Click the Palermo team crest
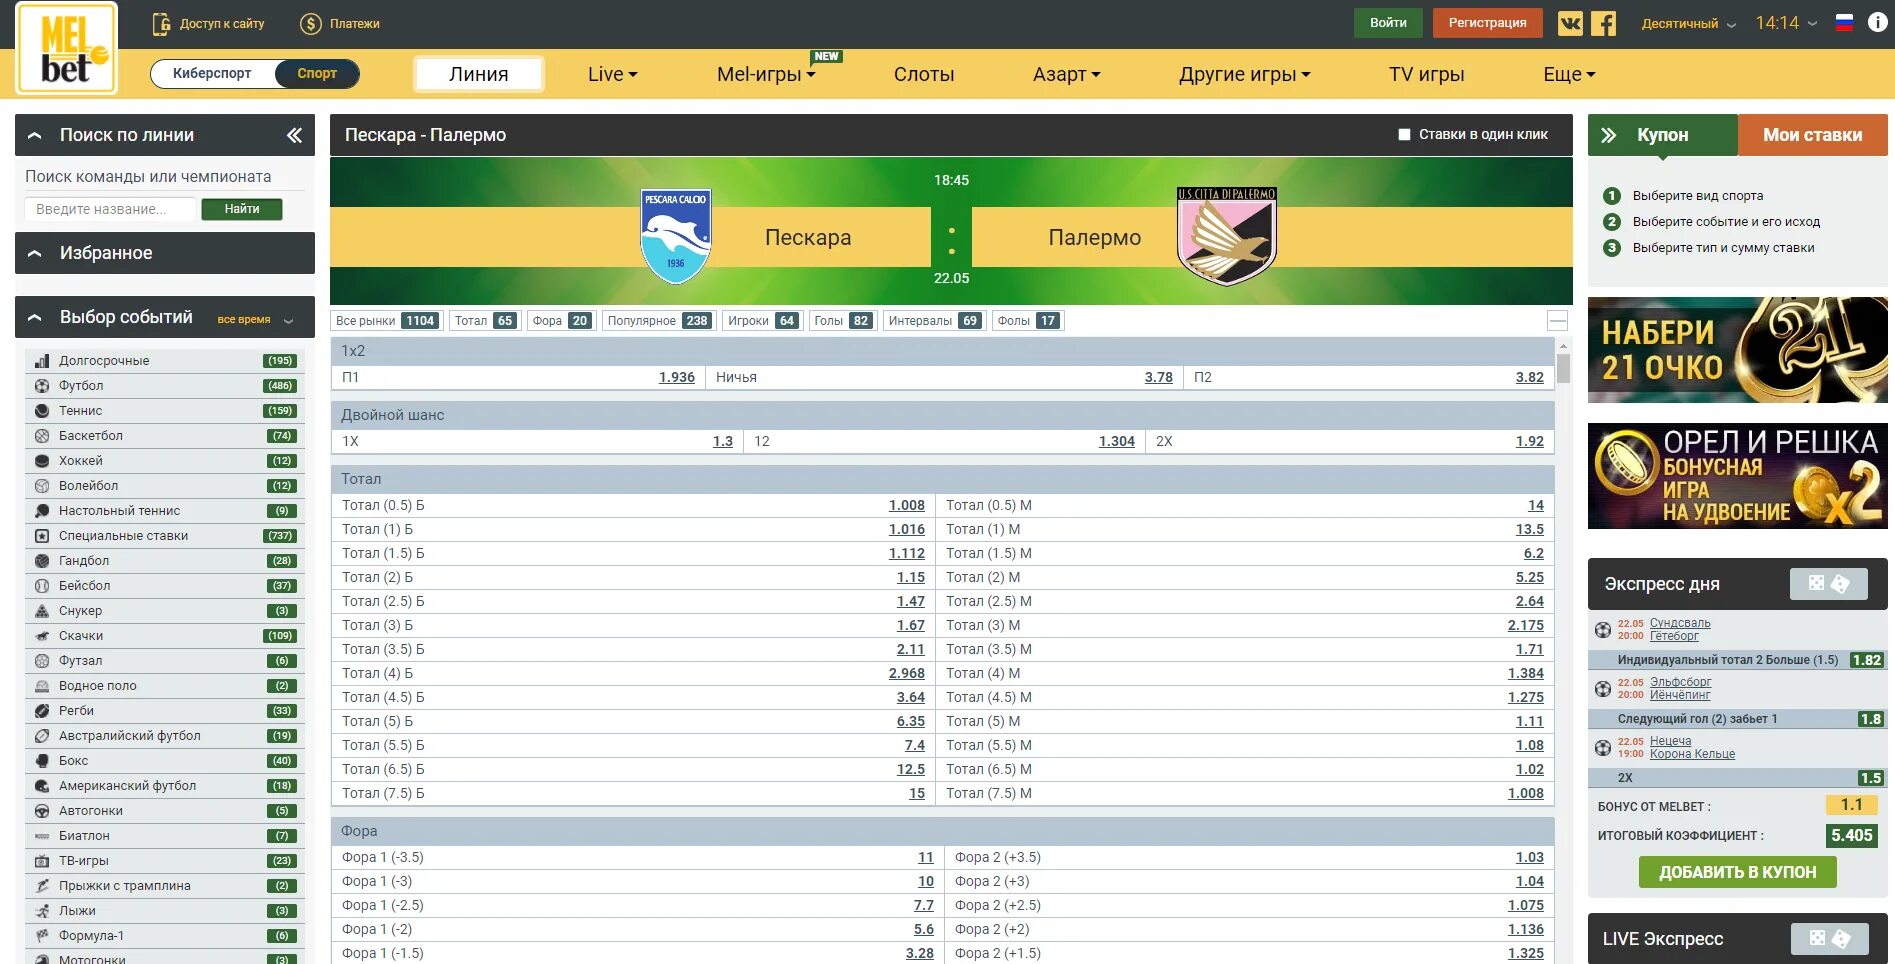This screenshot has width=1895, height=964. click(1227, 236)
